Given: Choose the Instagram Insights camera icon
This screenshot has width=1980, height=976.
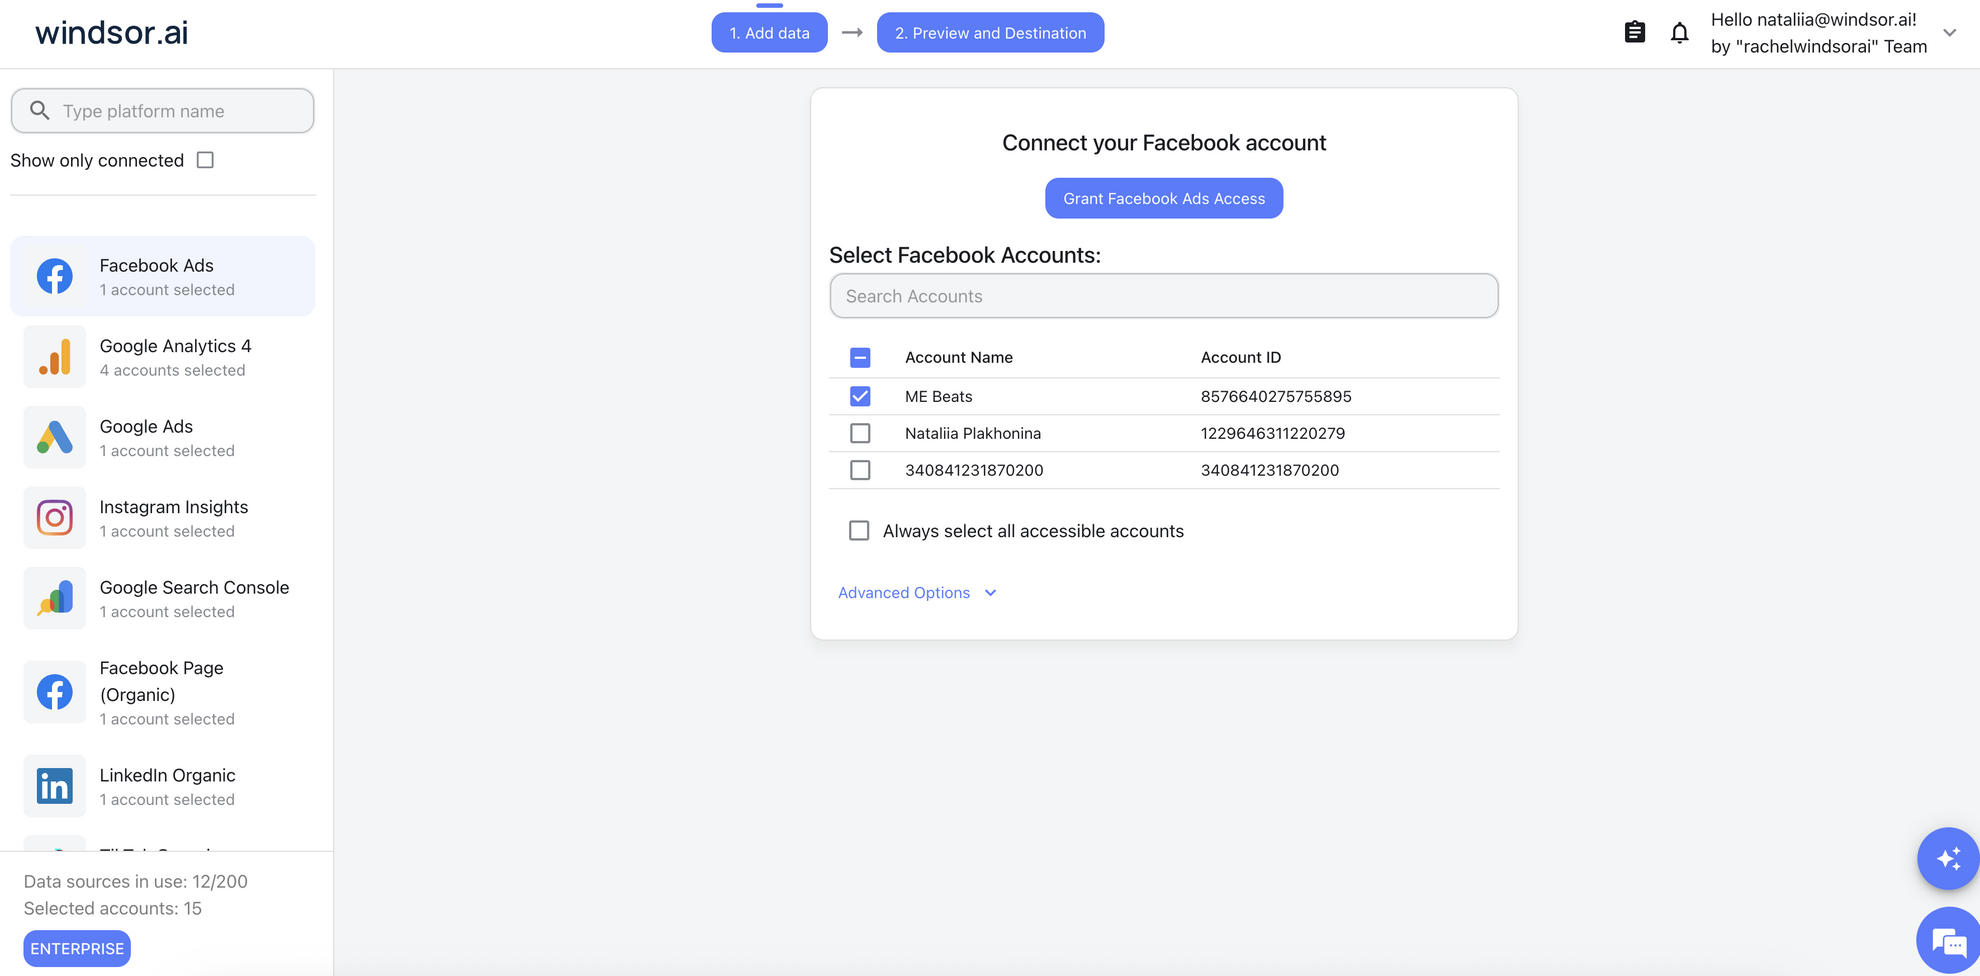Looking at the screenshot, I should [x=55, y=517].
